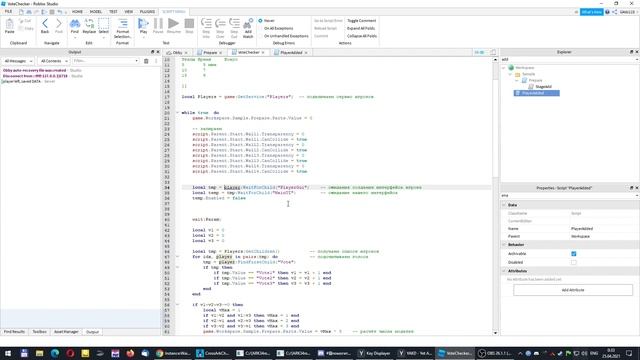The height and width of the screenshot is (360, 640).
Task: Switch to MODEL ribbon tab
Action: [x=96, y=12]
